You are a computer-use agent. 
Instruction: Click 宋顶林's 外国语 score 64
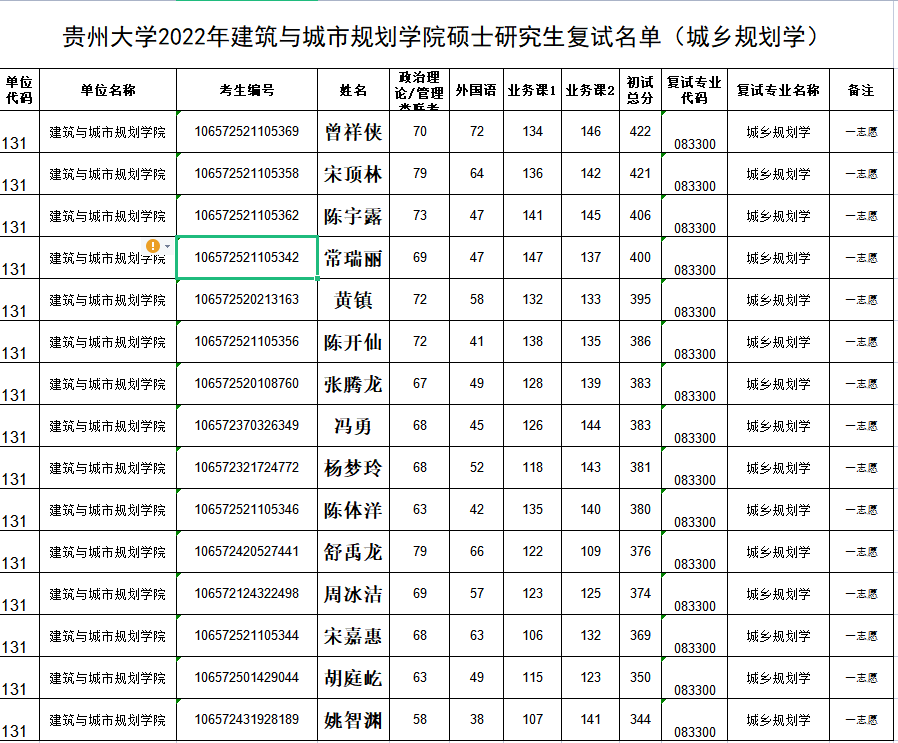click(x=476, y=174)
